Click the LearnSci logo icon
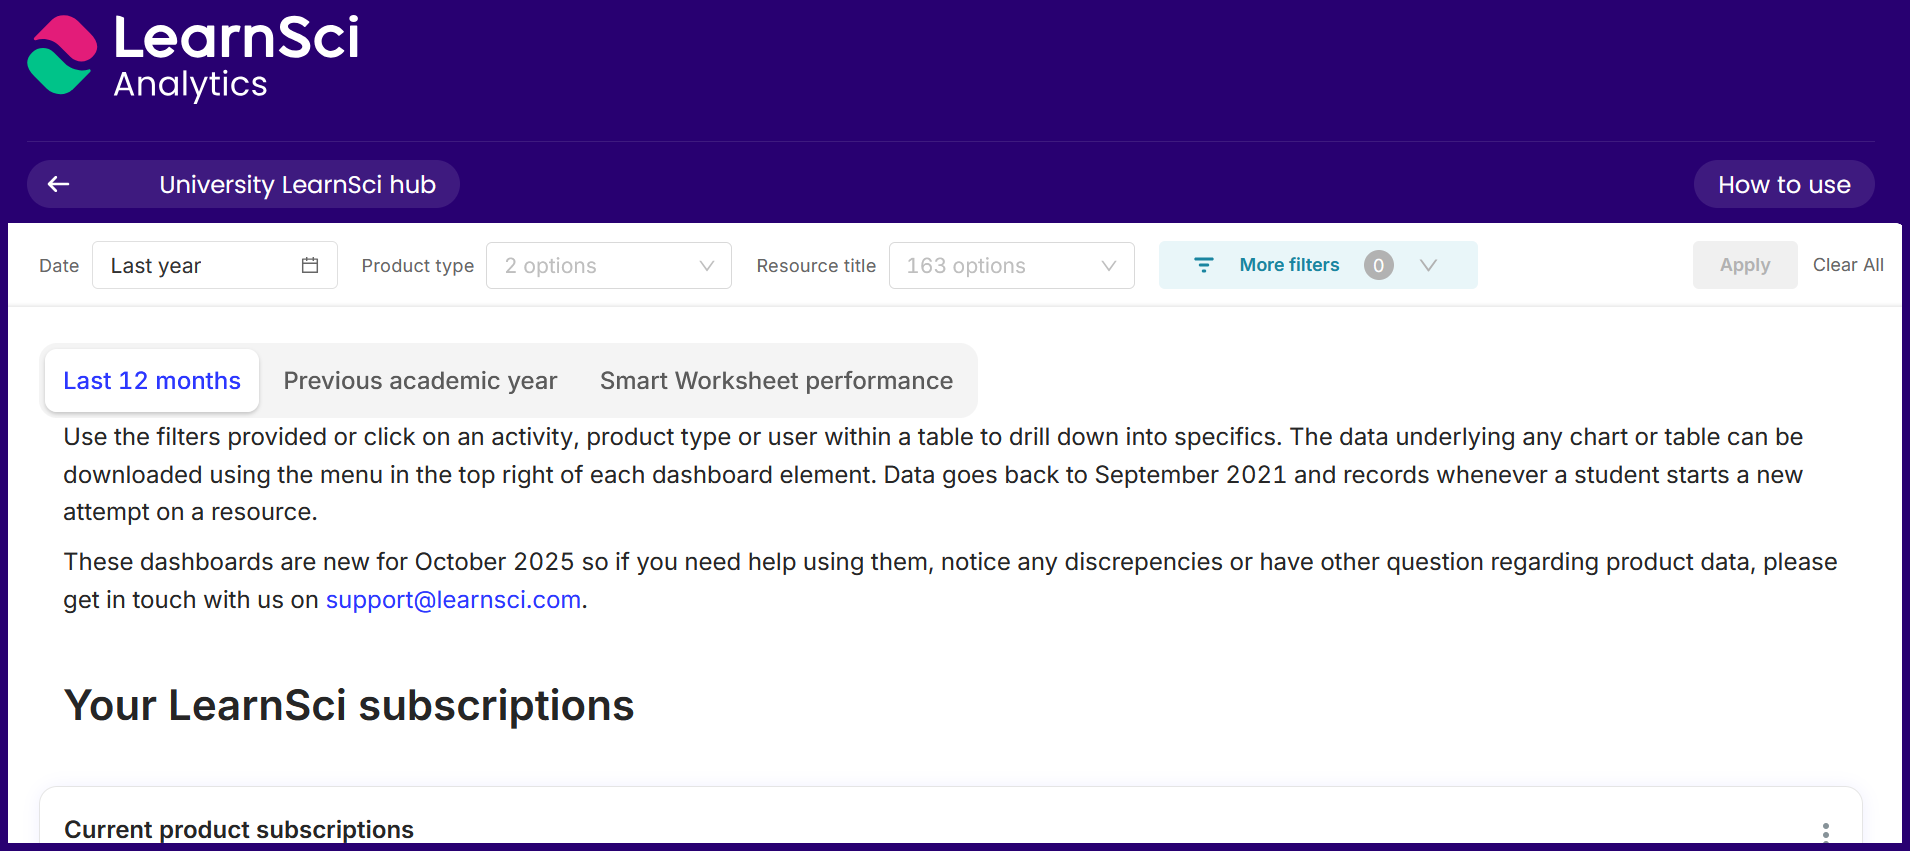1910x851 pixels. [x=62, y=55]
